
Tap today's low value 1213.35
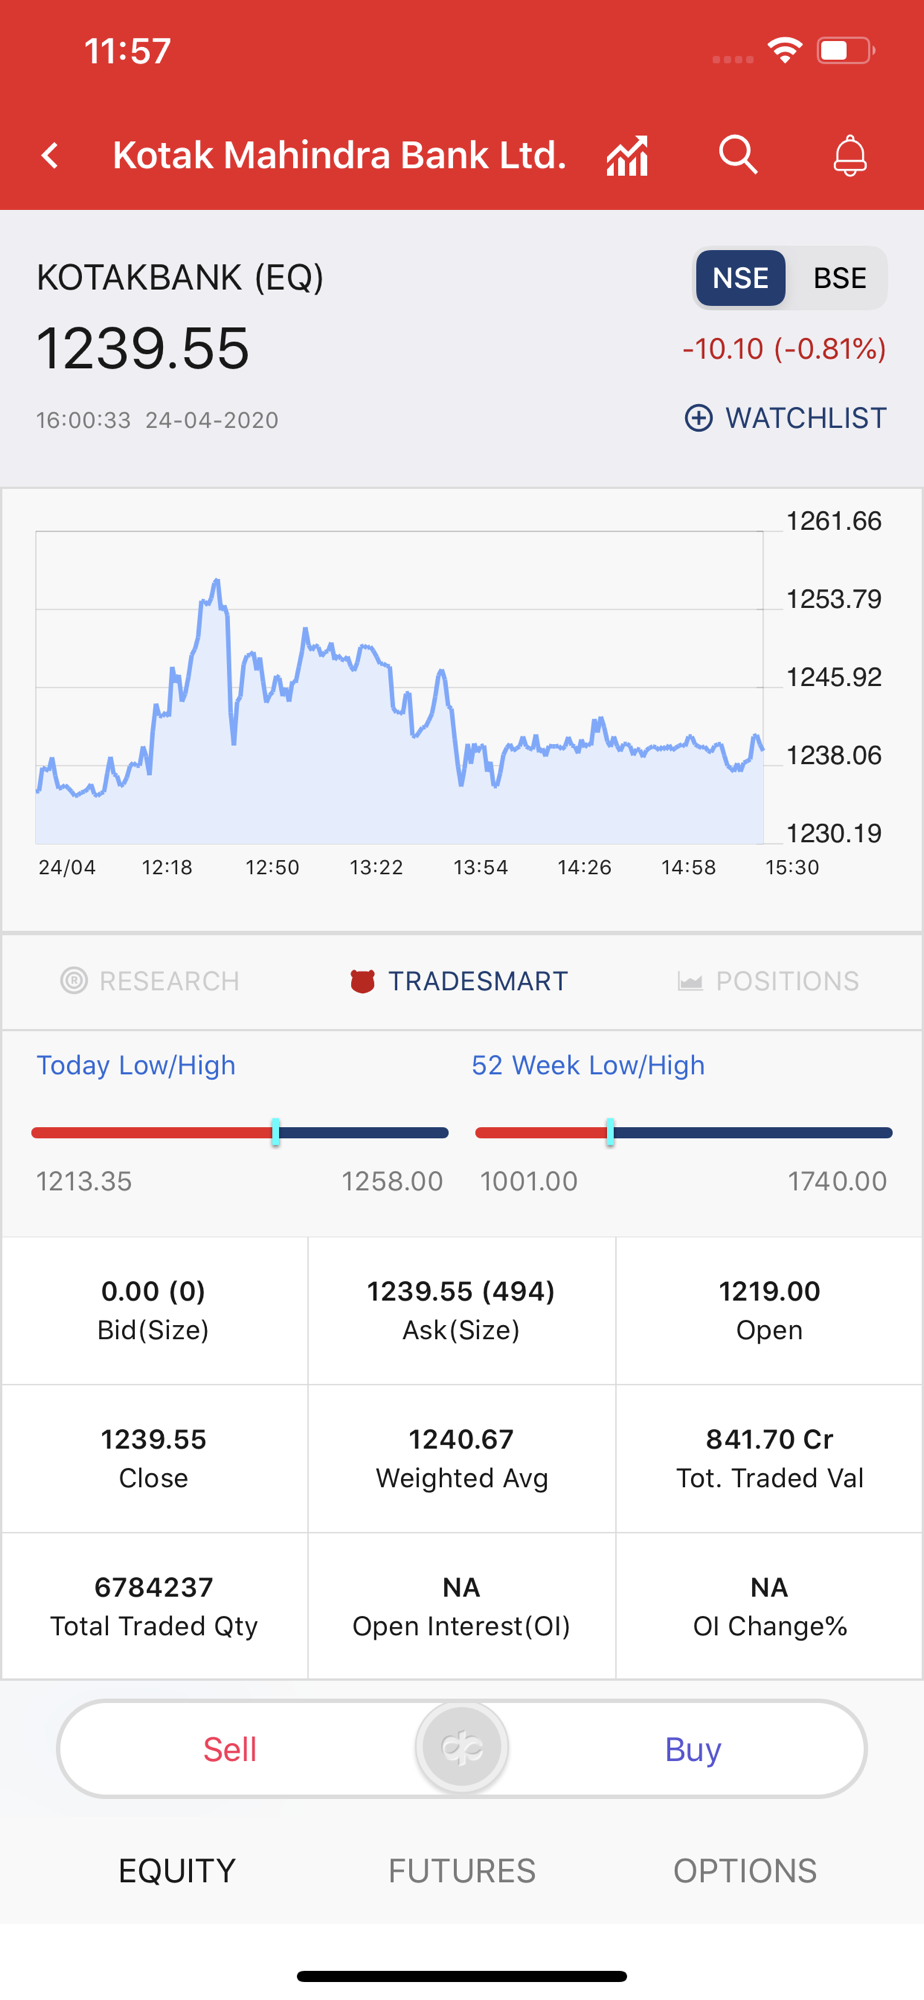(x=84, y=1181)
